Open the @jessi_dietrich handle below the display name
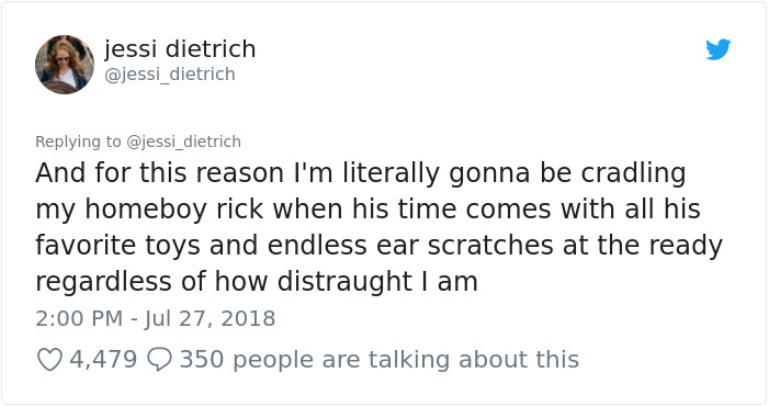The height and width of the screenshot is (406, 768). click(x=170, y=74)
